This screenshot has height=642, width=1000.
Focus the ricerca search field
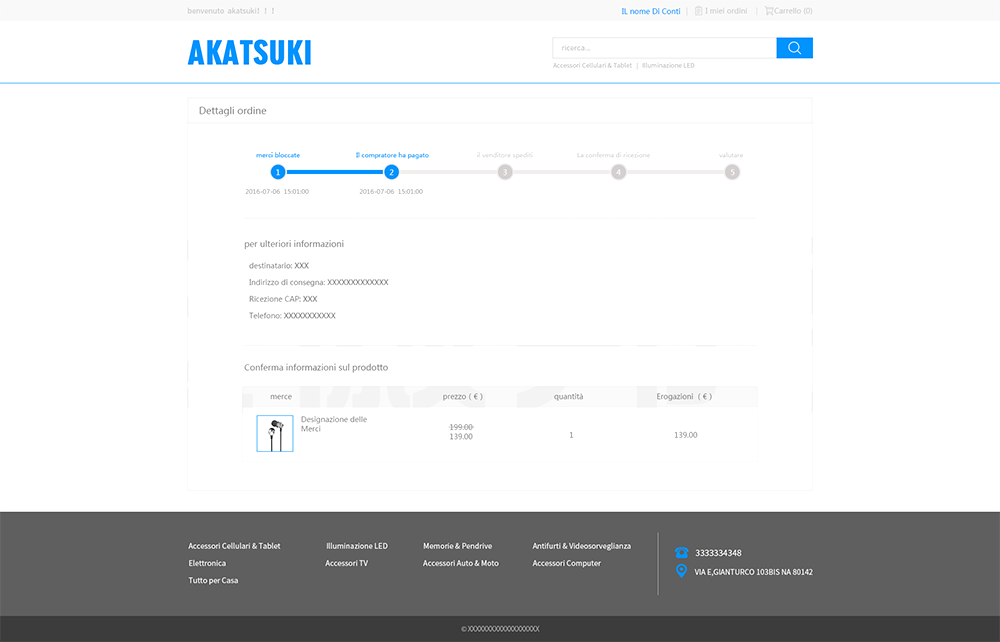coord(664,48)
